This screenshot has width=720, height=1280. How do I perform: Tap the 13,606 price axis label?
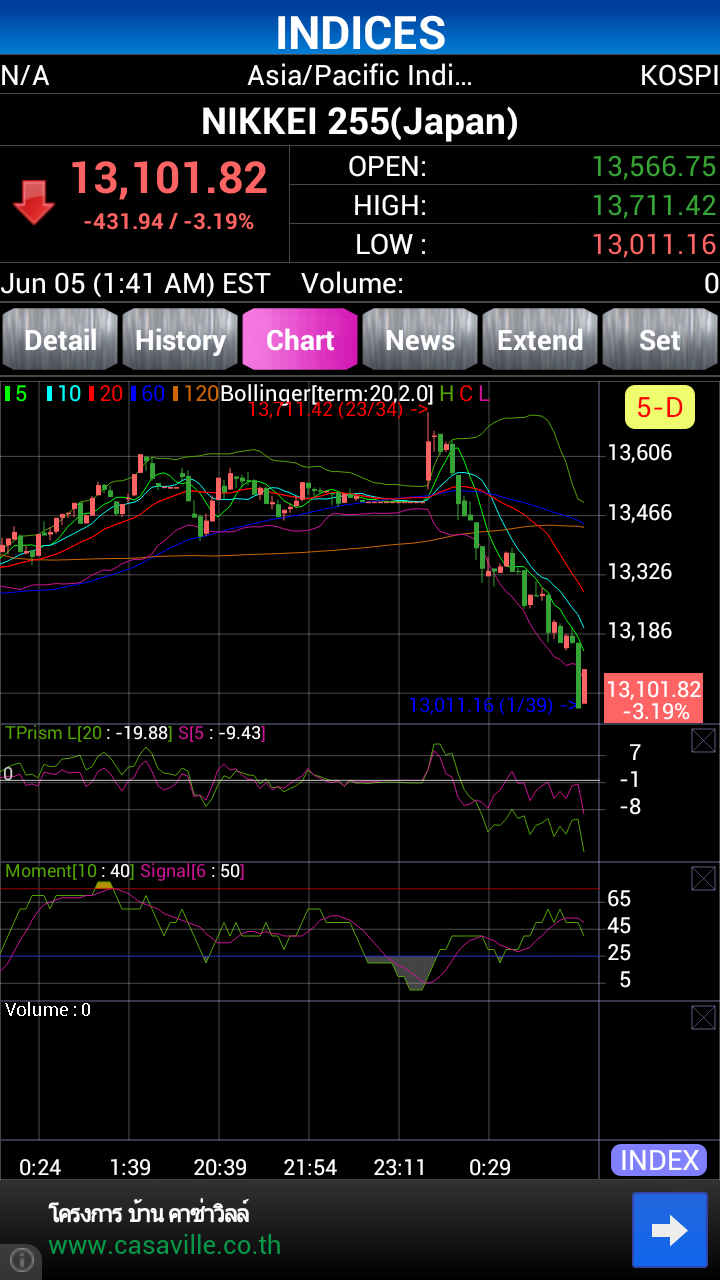coord(640,453)
